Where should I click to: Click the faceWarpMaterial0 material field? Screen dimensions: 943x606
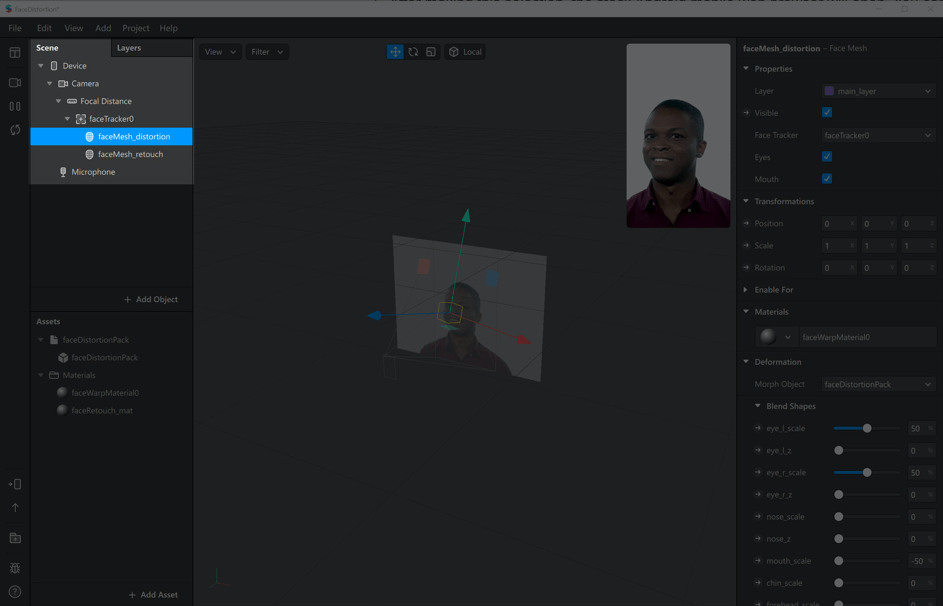point(867,337)
